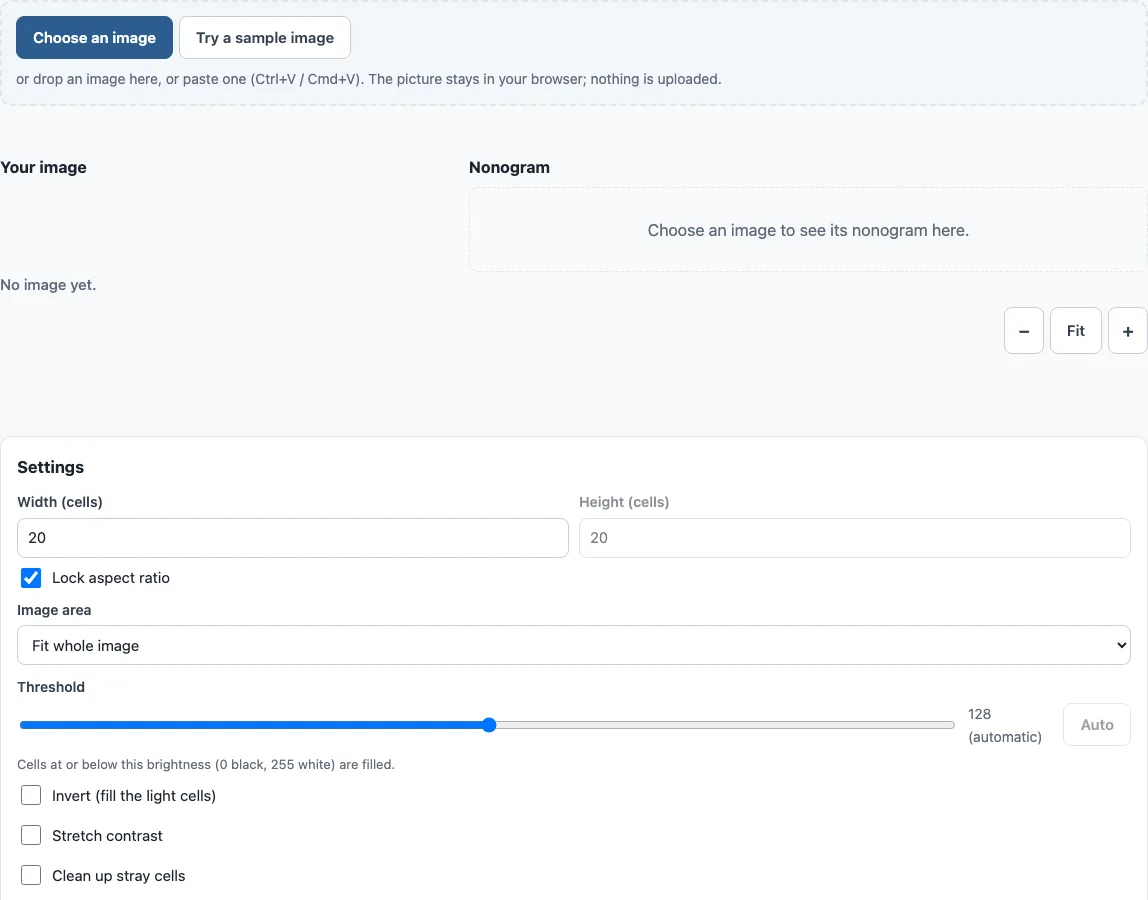Click the '128 (automatic)' threshold value
Image resolution: width=1148 pixels, height=900 pixels.
pyautogui.click(x=1004, y=725)
